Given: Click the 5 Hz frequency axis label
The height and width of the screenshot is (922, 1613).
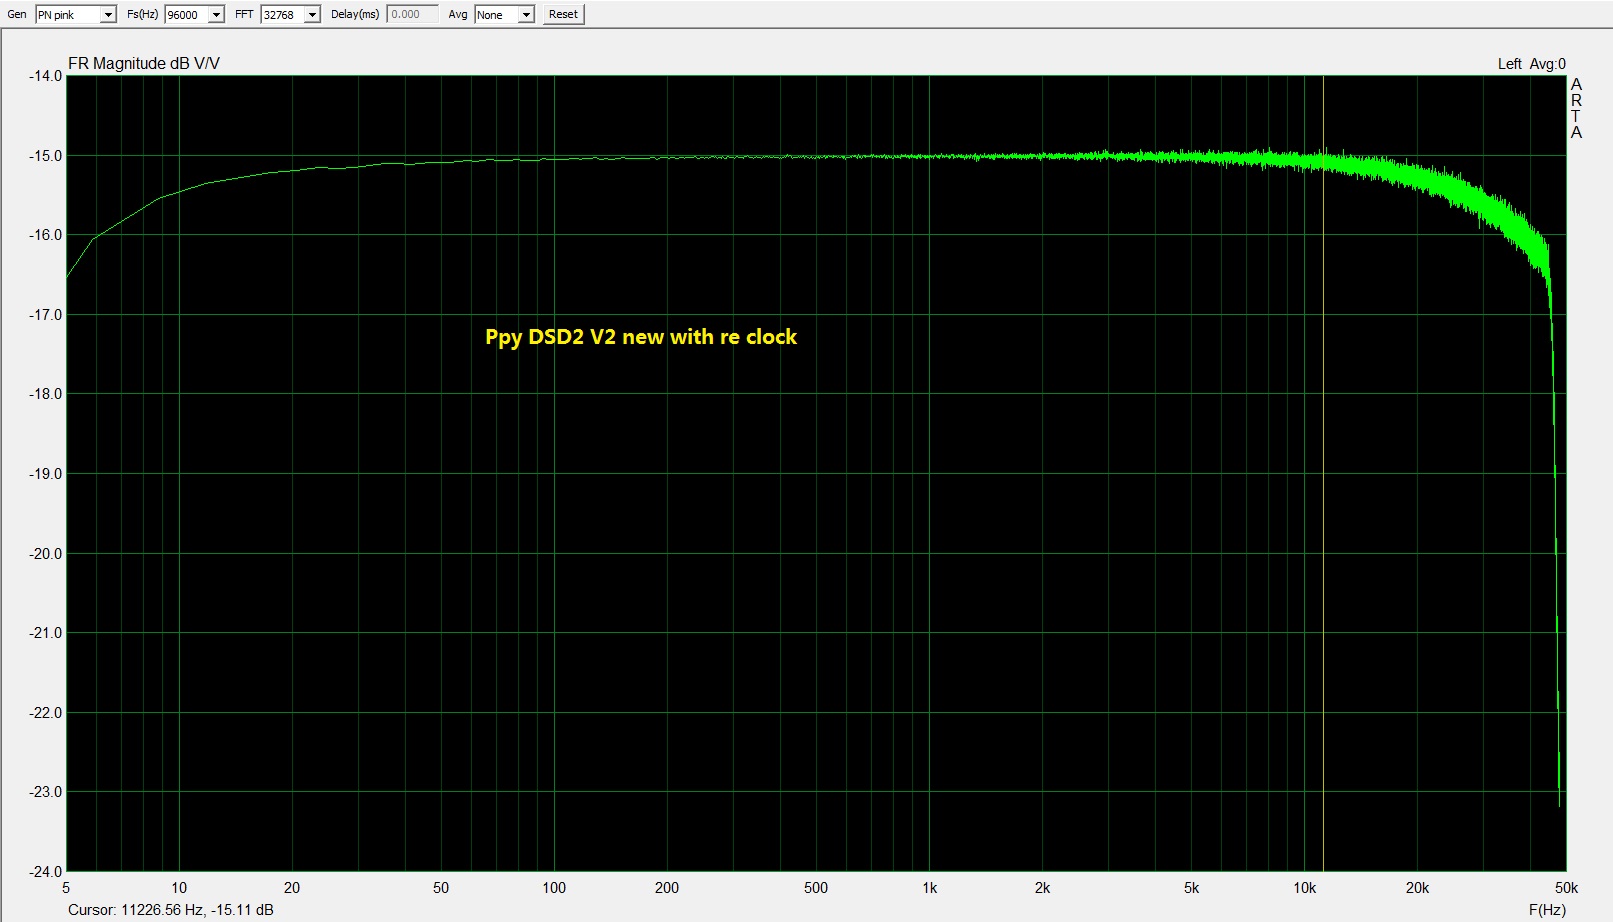Looking at the screenshot, I should tap(66, 888).
